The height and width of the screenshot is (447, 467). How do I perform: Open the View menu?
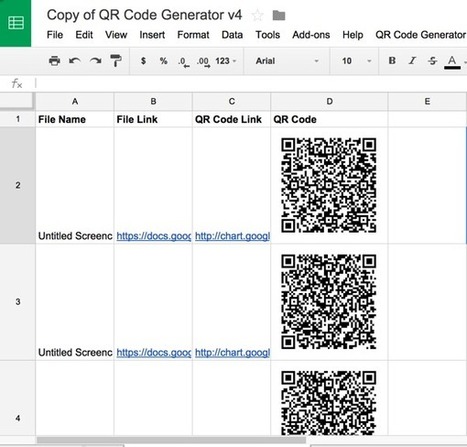tap(116, 35)
